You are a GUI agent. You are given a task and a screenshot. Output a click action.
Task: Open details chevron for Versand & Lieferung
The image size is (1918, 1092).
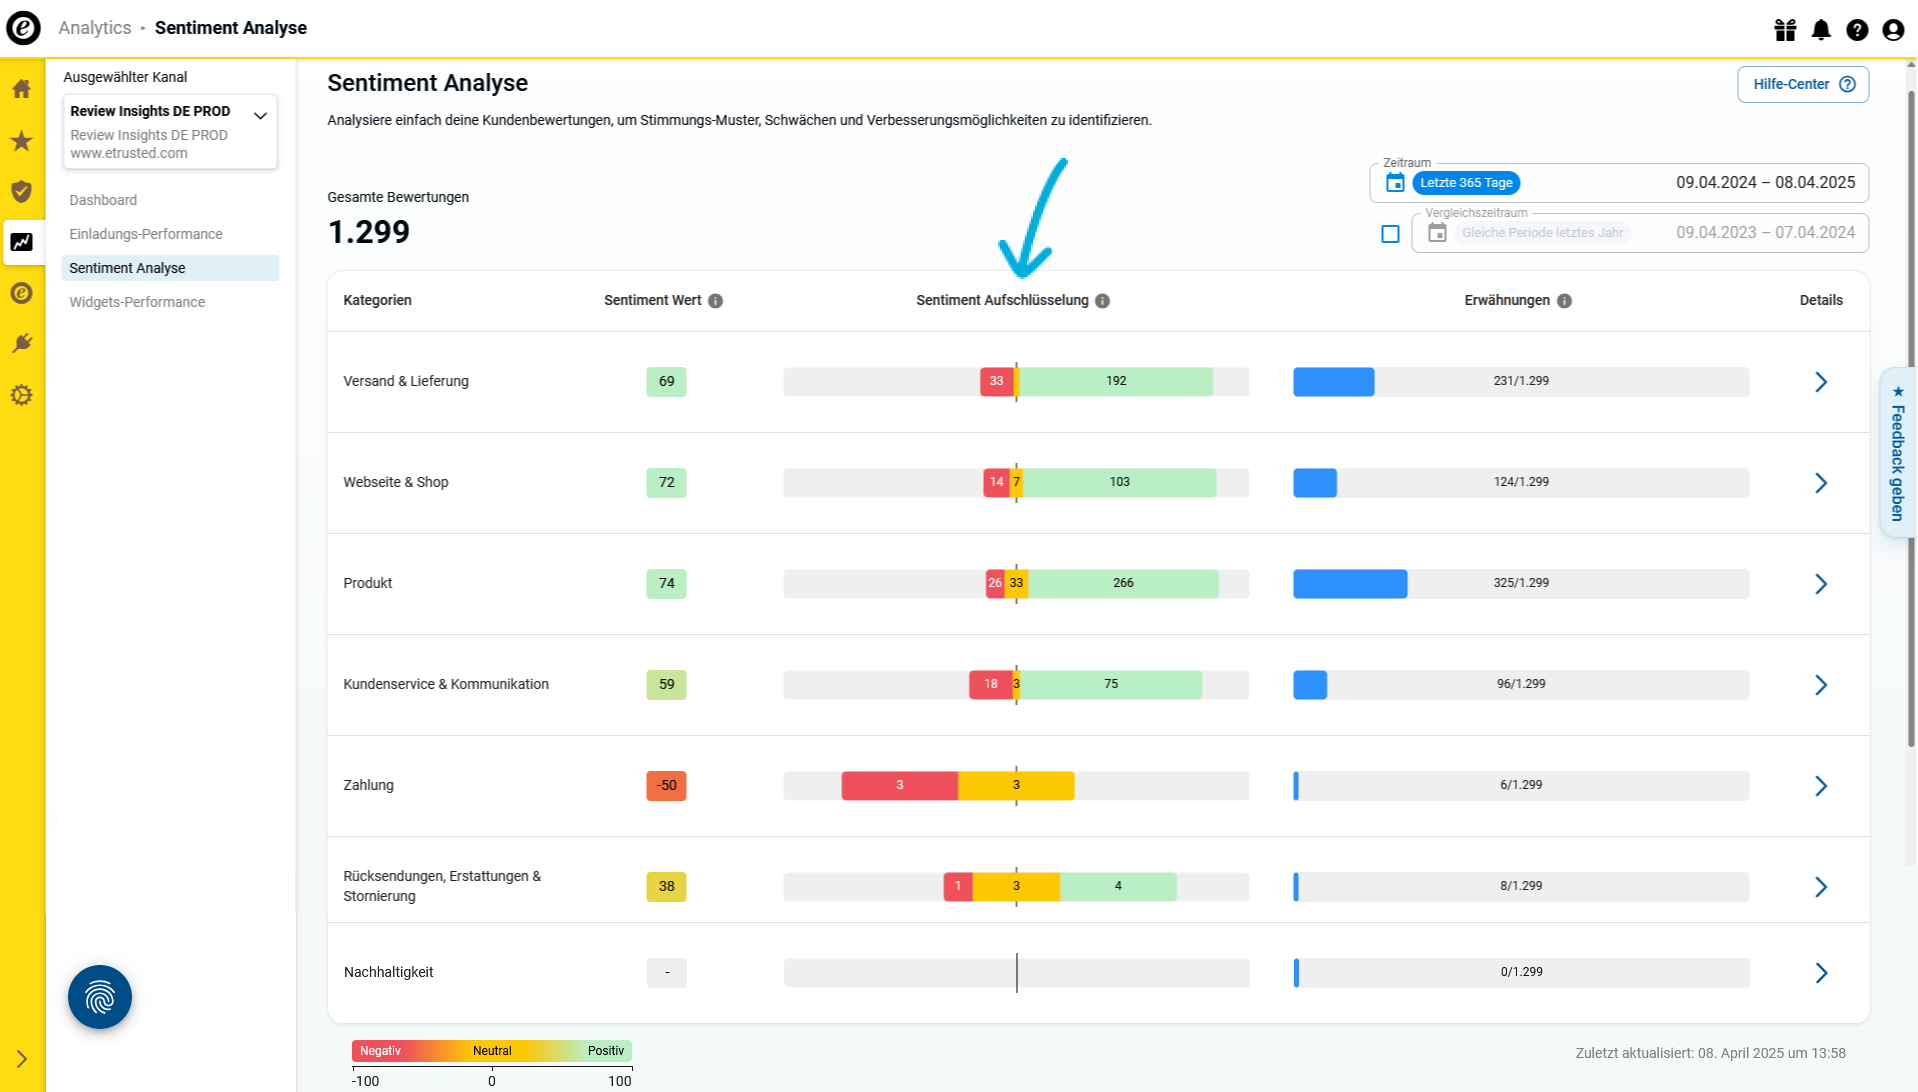(1821, 382)
